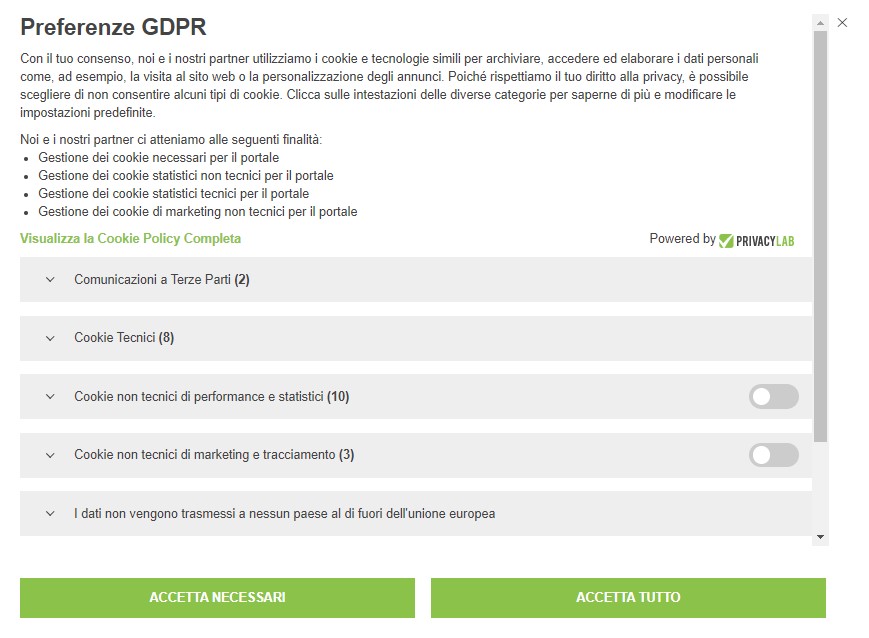Click the scrollbar down arrow
The width and height of the screenshot is (869, 638).
(821, 537)
